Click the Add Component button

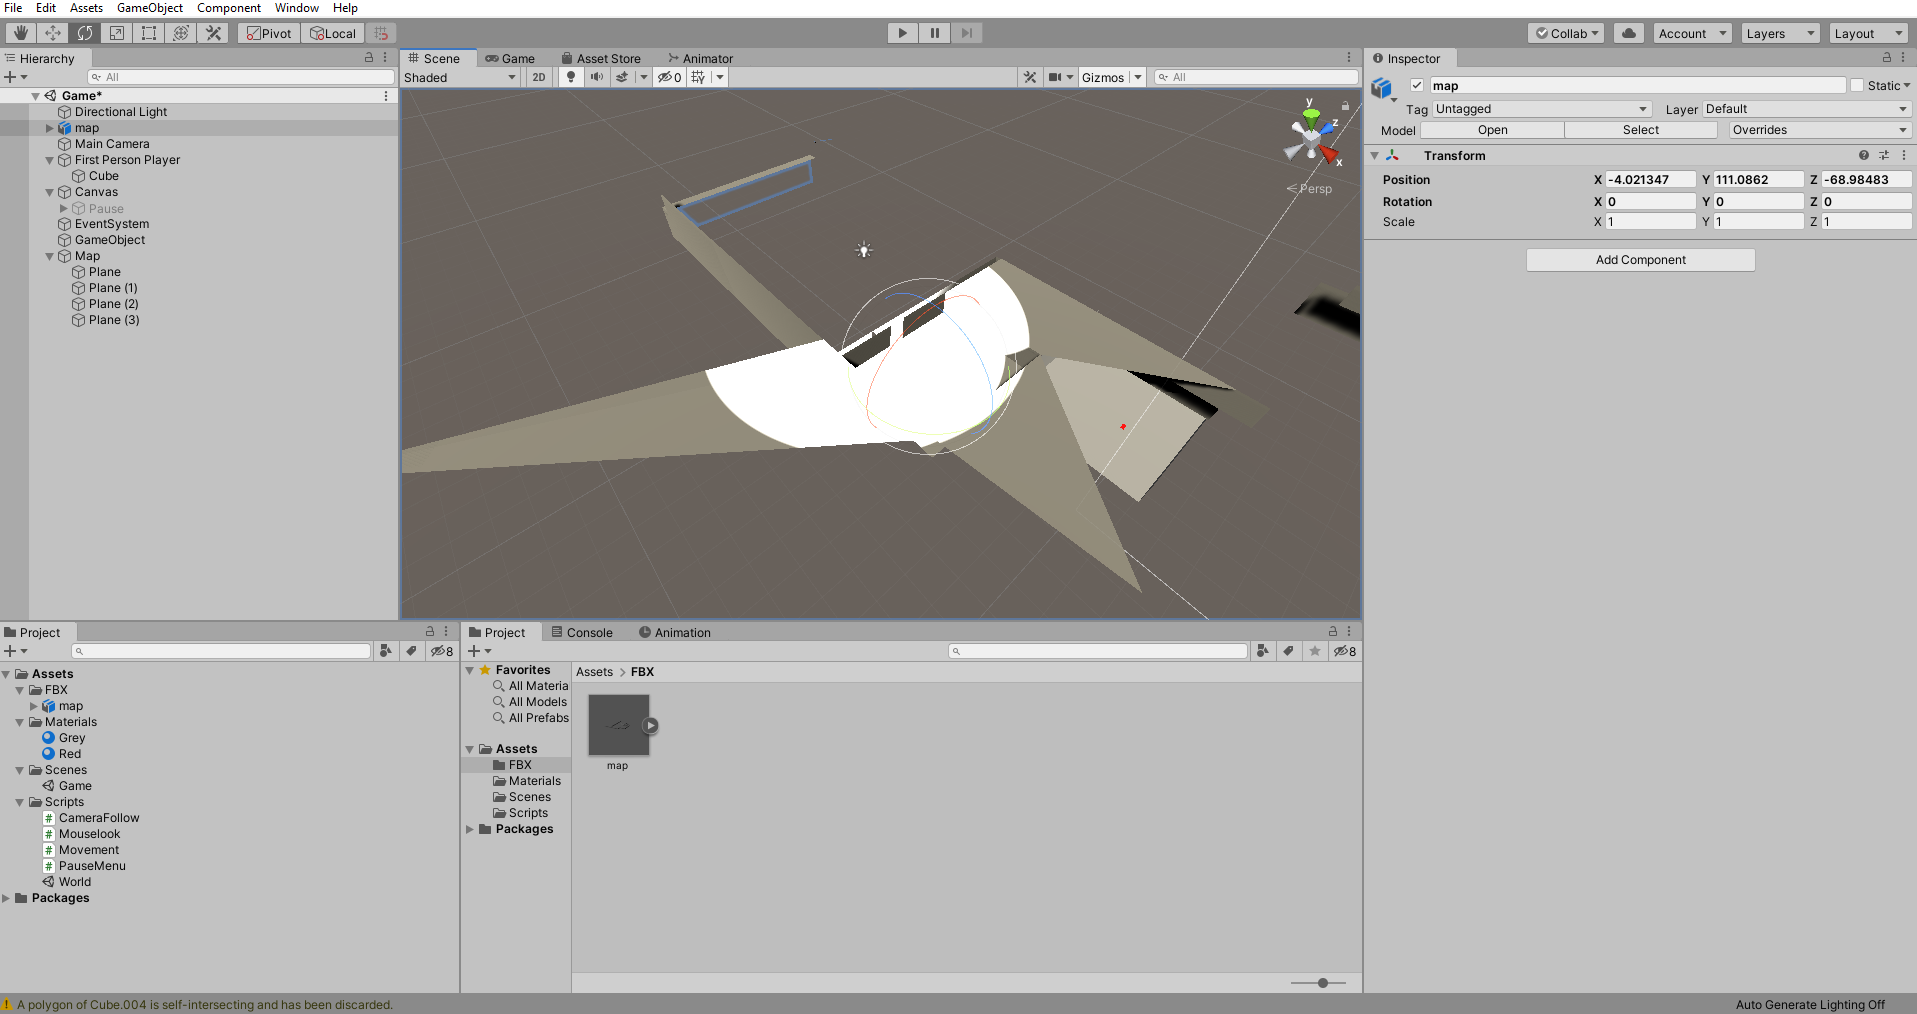coord(1640,260)
